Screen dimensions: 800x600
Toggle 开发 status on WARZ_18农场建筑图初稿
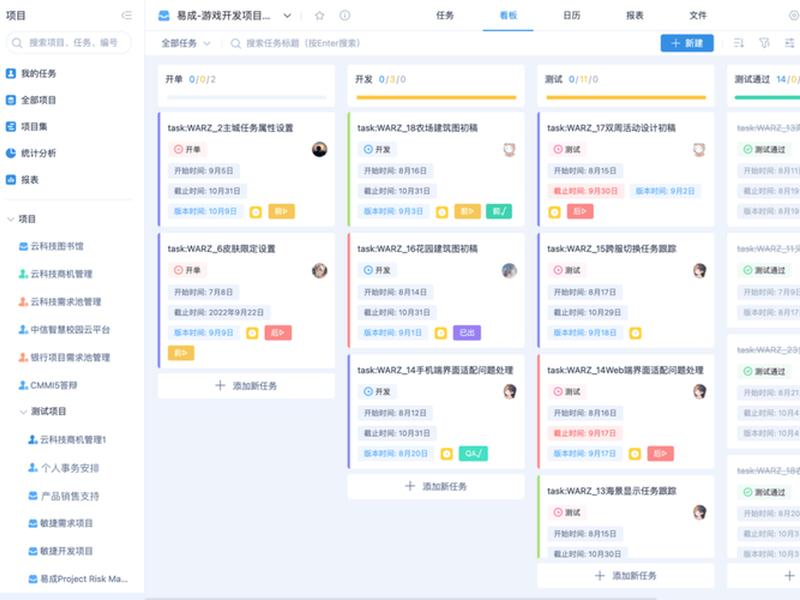pos(377,149)
